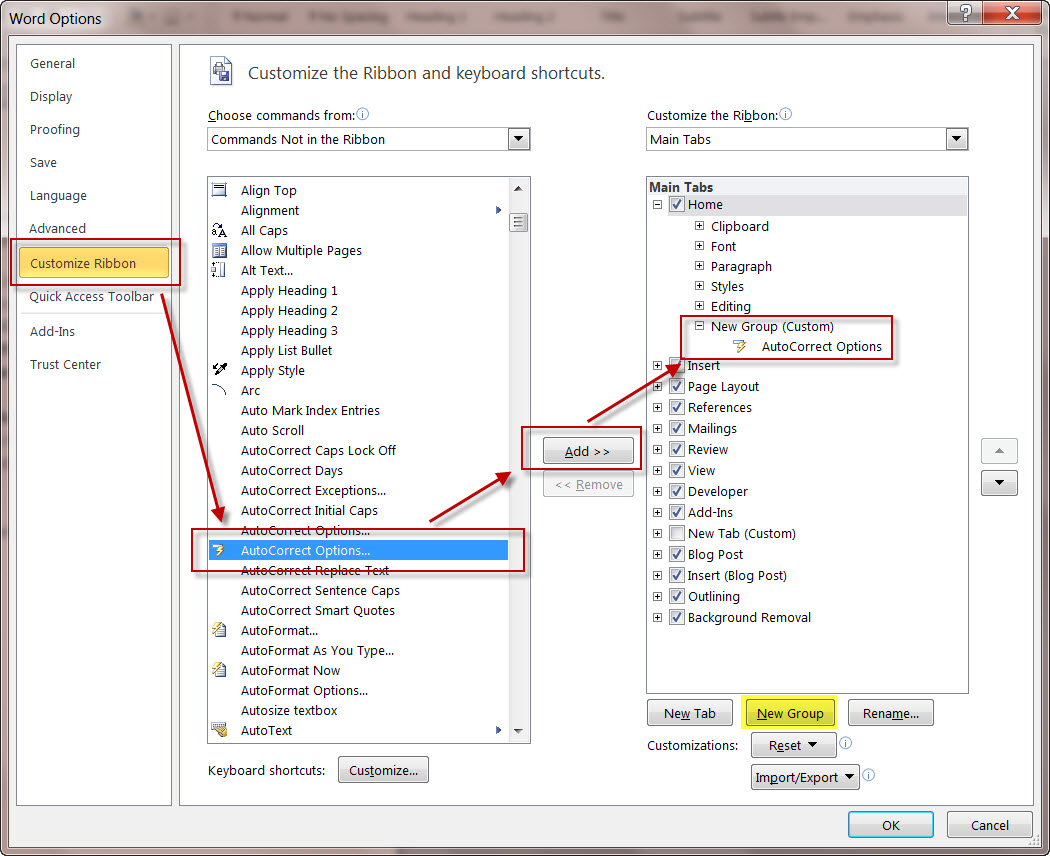Click the info icon beside Choose commands from
Viewport: 1050px width, 856px height.
[x=362, y=115]
